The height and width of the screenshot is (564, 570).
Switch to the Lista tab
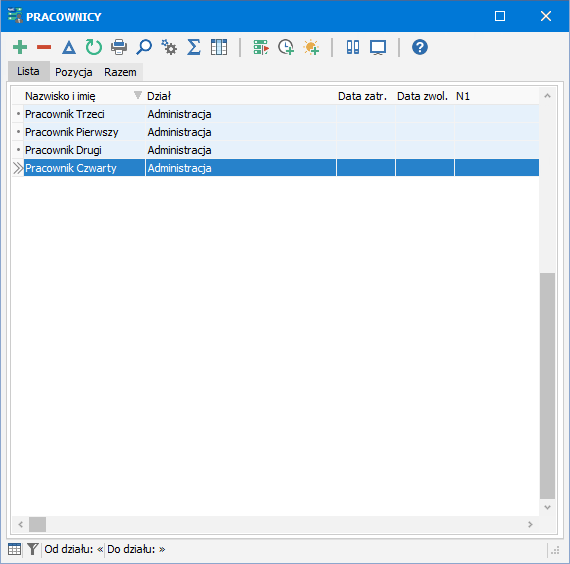[x=28, y=71]
